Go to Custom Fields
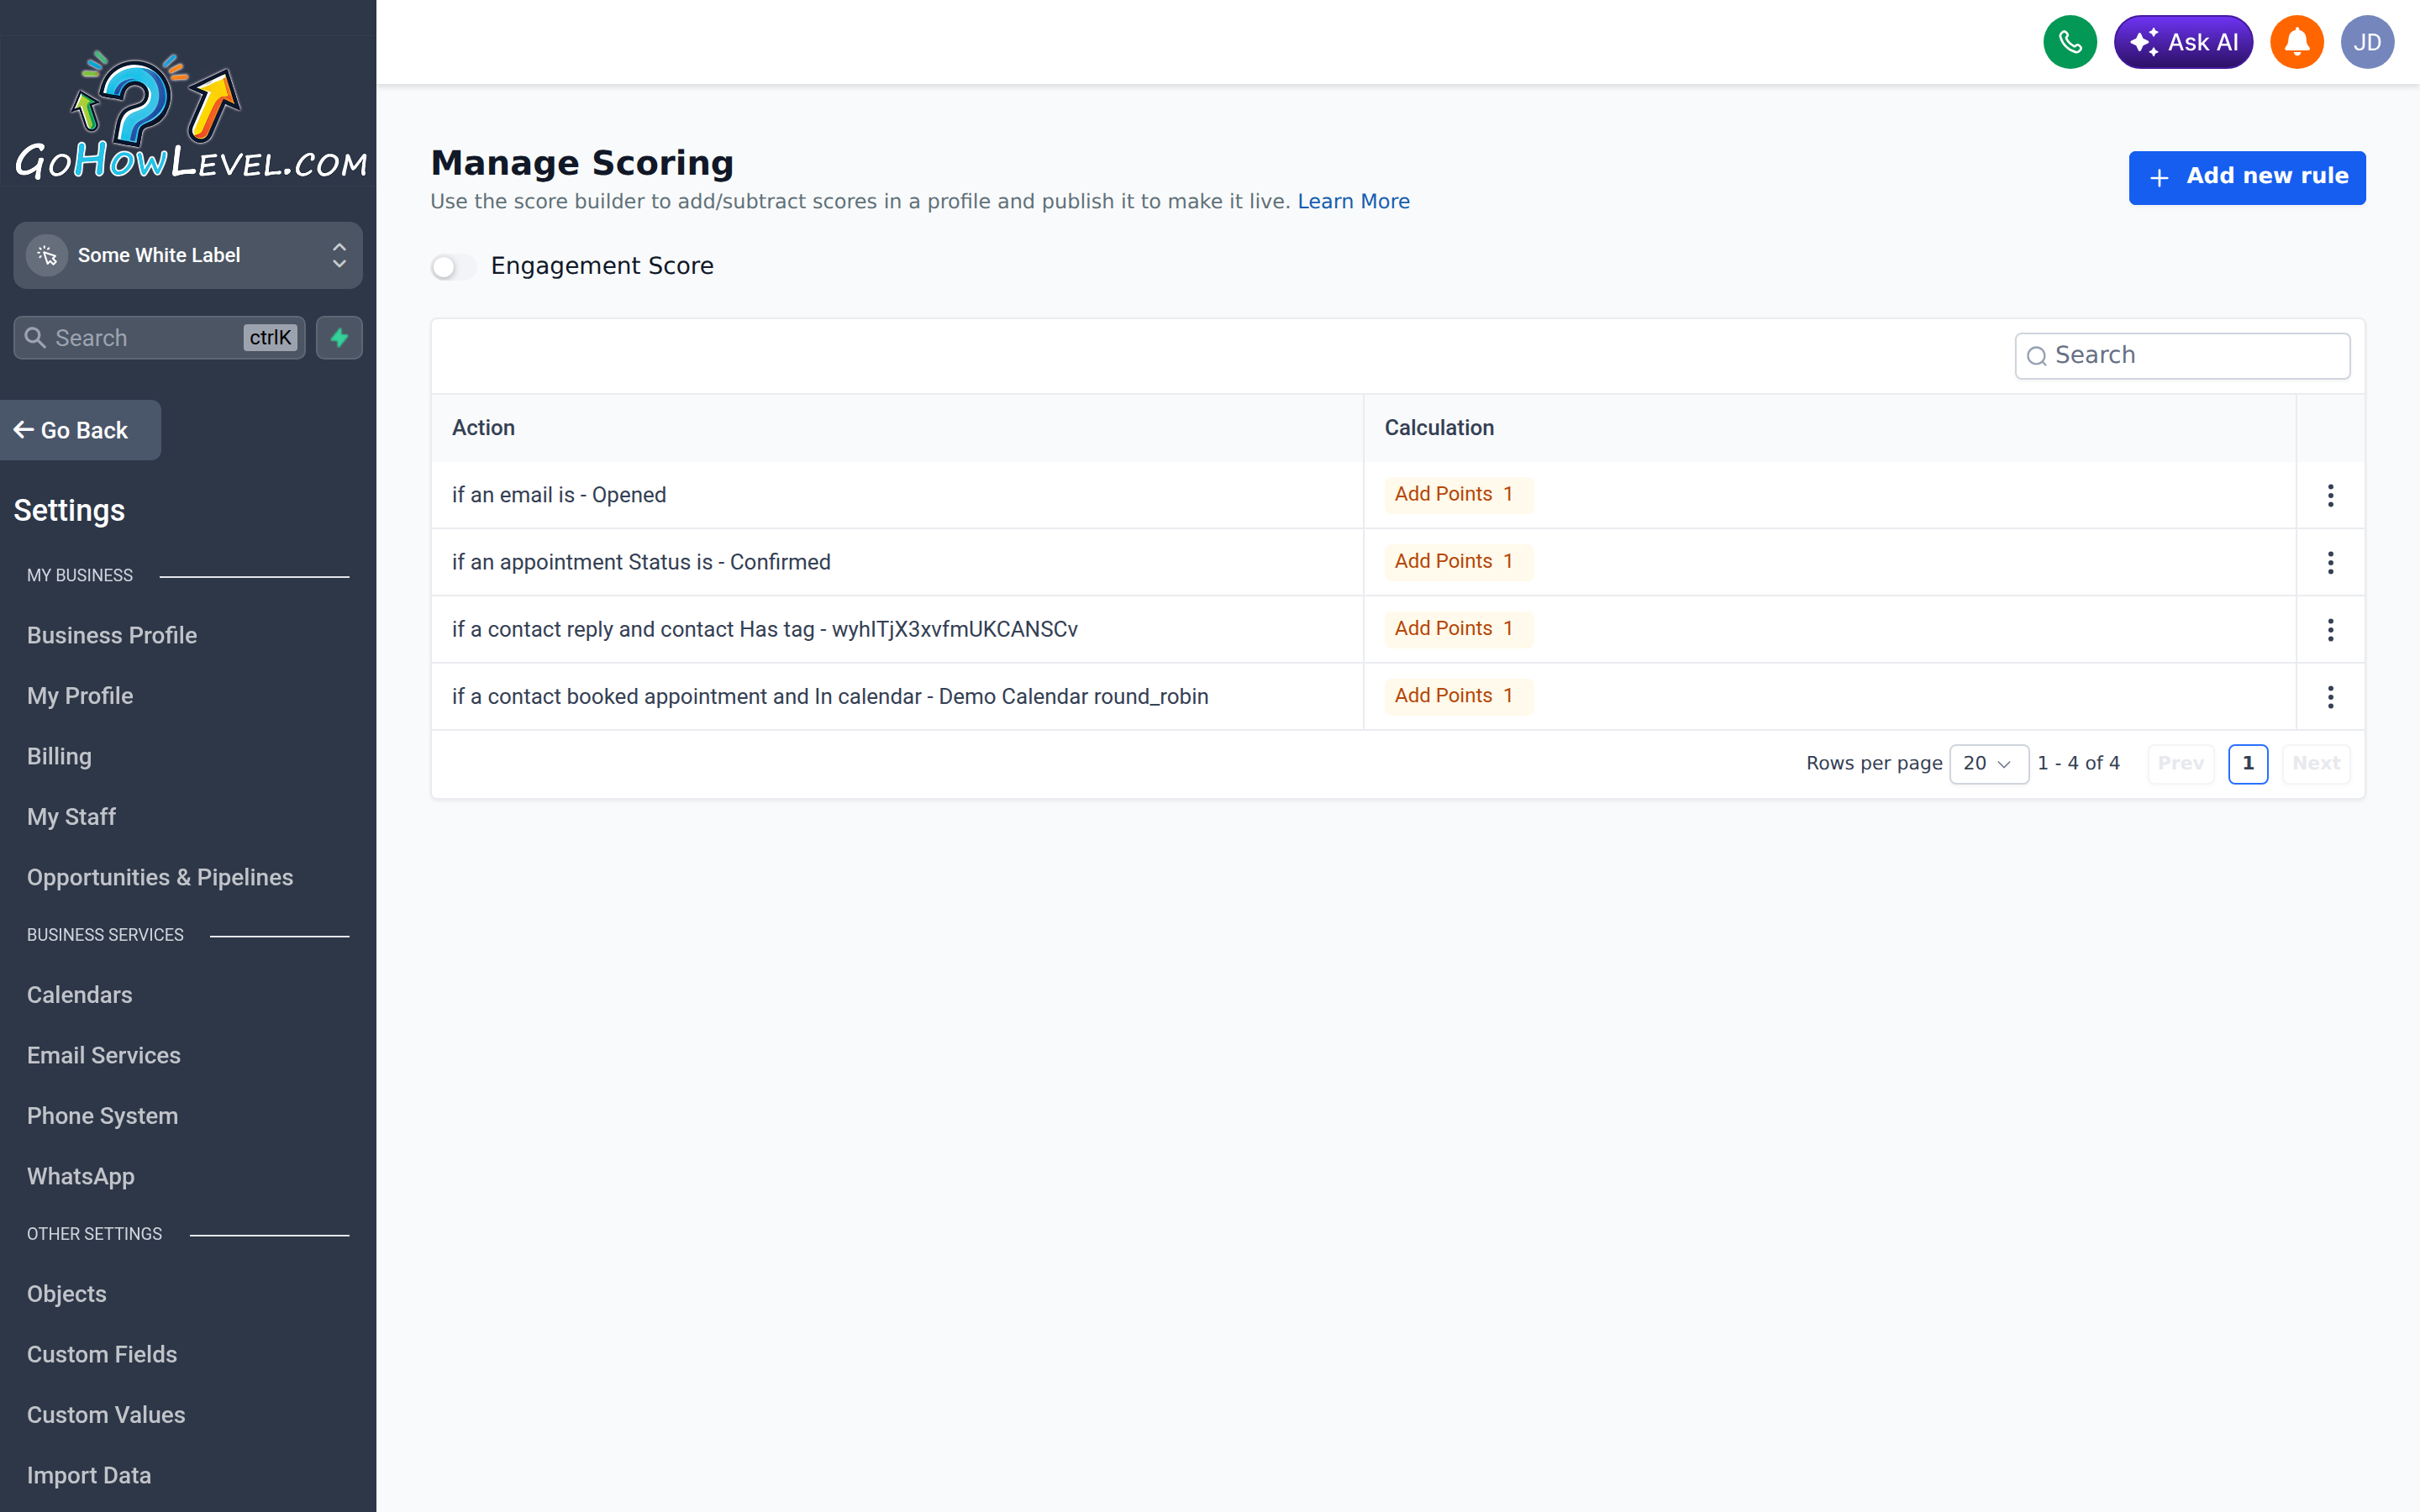The height and width of the screenshot is (1512, 2420). point(102,1354)
